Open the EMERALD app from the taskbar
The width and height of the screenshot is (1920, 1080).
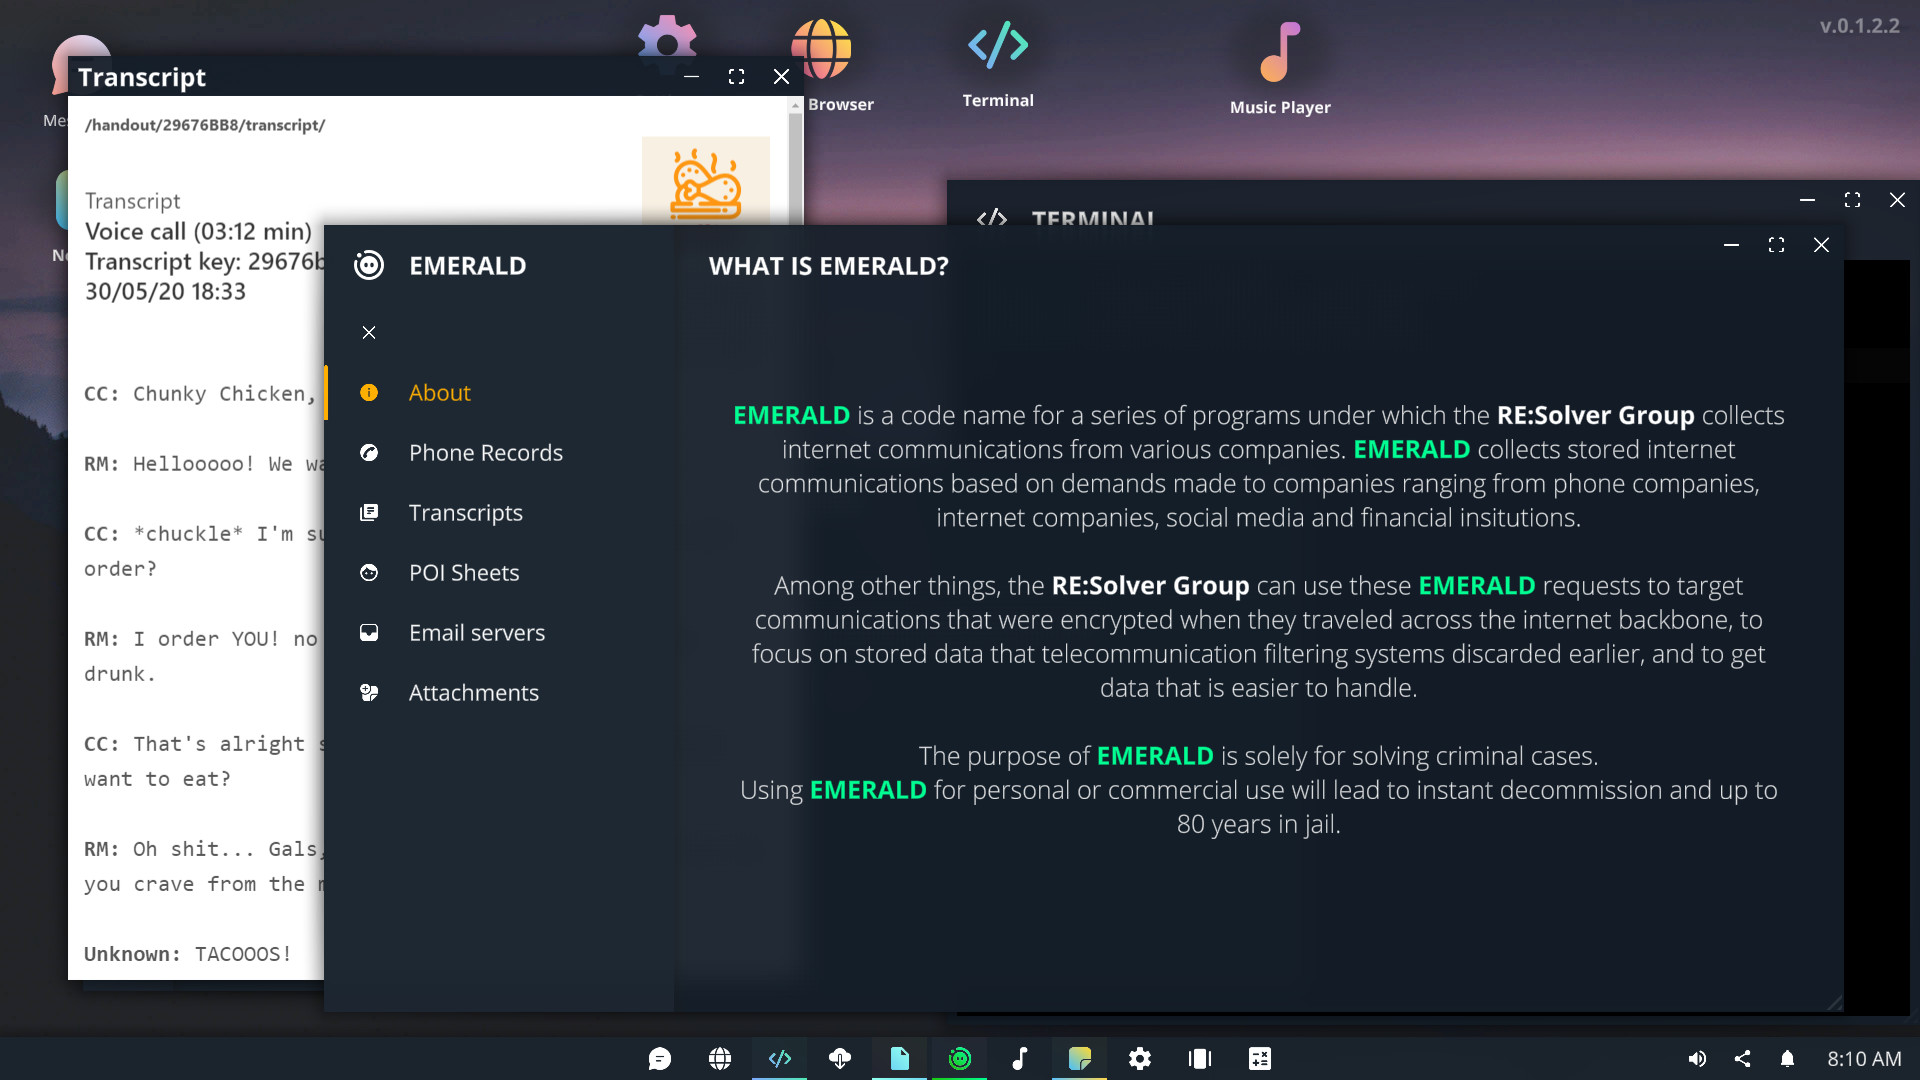tap(959, 1058)
